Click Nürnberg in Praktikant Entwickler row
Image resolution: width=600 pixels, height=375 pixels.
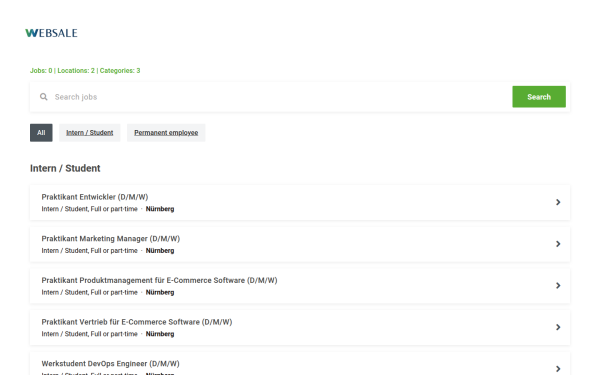[160, 209]
